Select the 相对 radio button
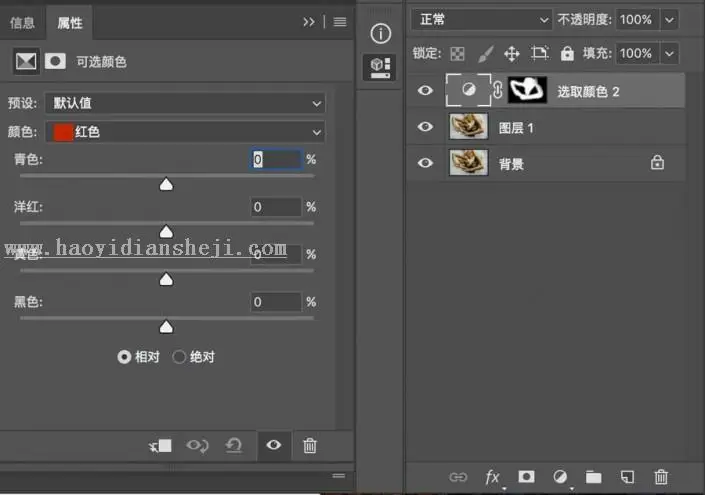The width and height of the screenshot is (705, 495). click(124, 357)
